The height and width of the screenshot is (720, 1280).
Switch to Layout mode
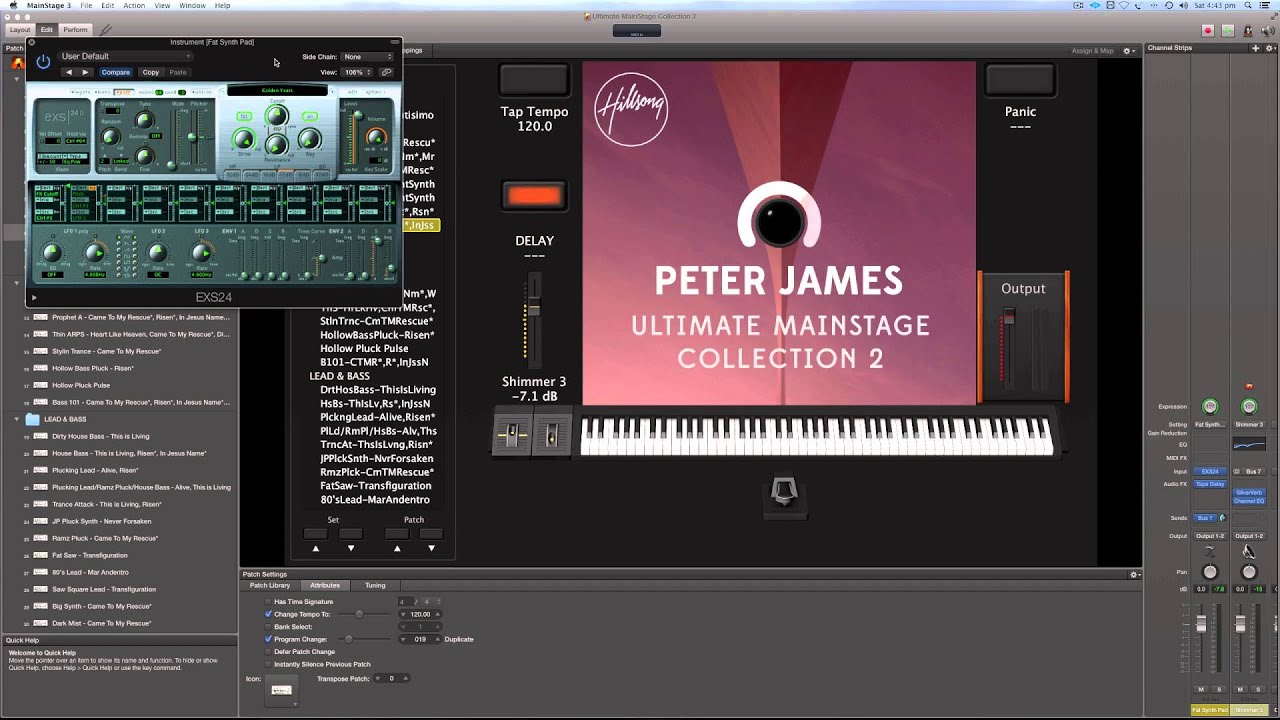pos(20,30)
